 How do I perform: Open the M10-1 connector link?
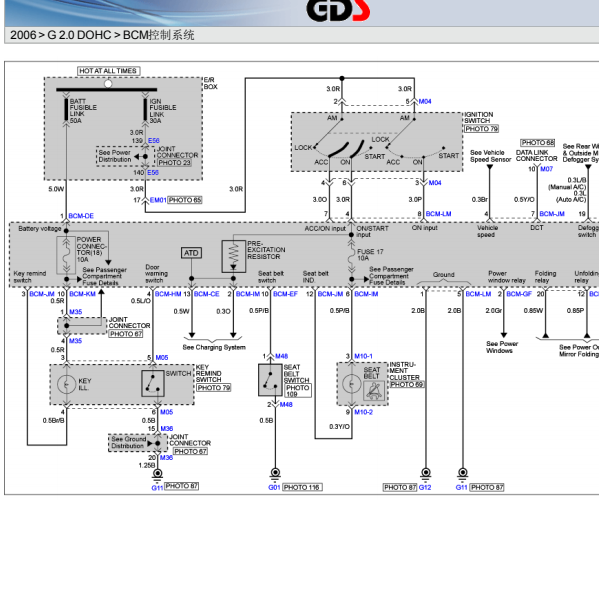coord(364,356)
